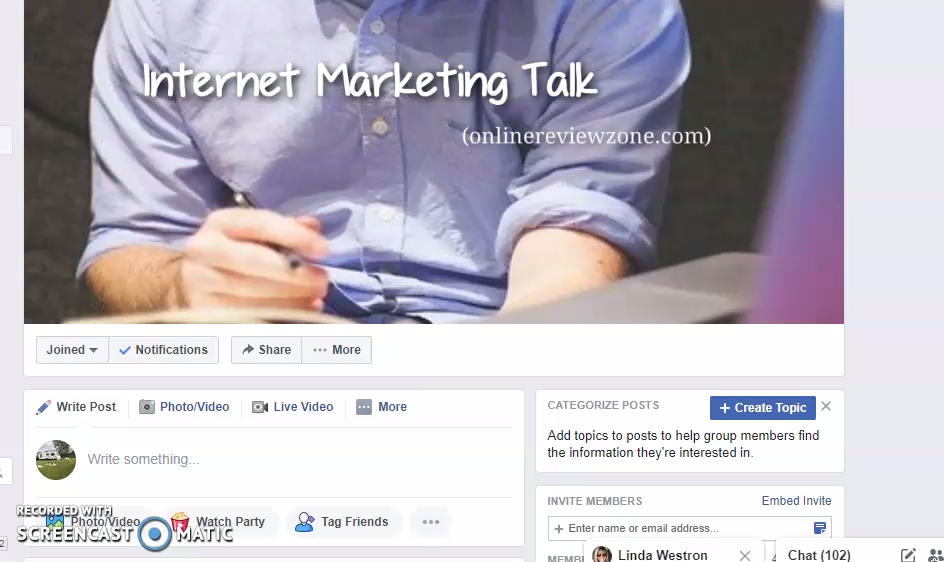Click the Create Topic button

763,408
